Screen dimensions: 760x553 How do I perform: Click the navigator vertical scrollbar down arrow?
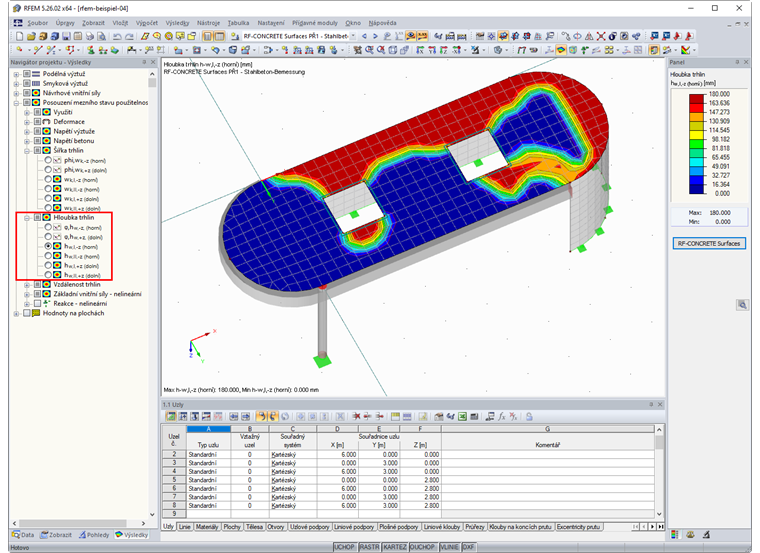(x=152, y=514)
